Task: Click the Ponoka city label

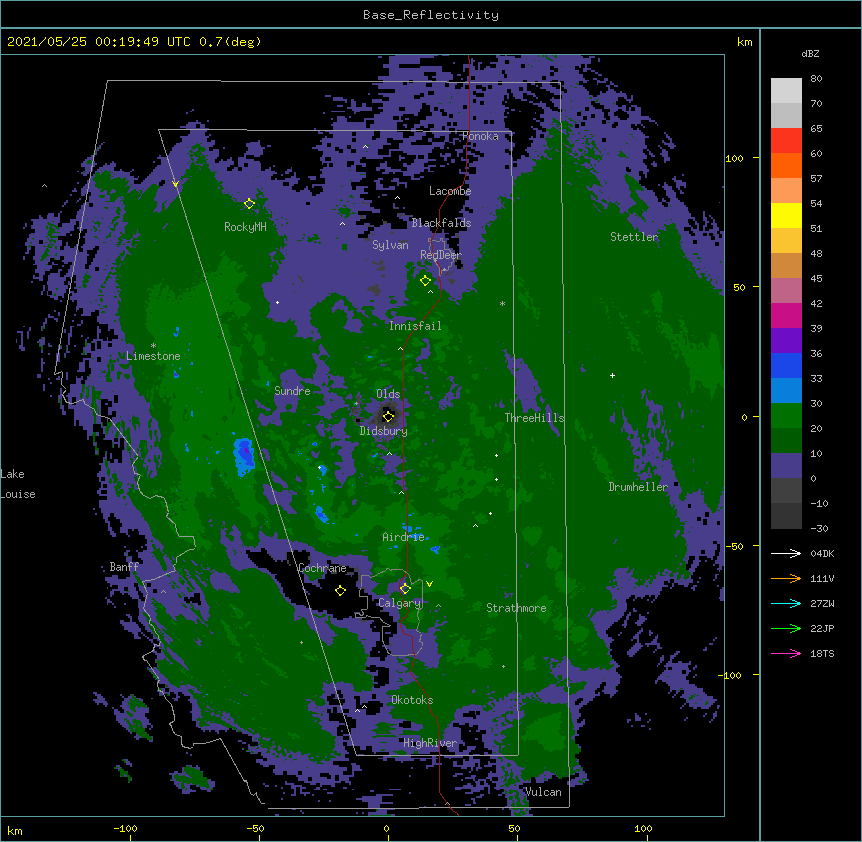Action: coord(480,136)
